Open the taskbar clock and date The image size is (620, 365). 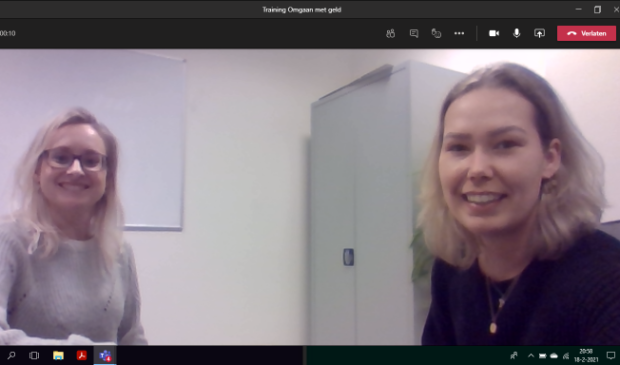(586, 356)
